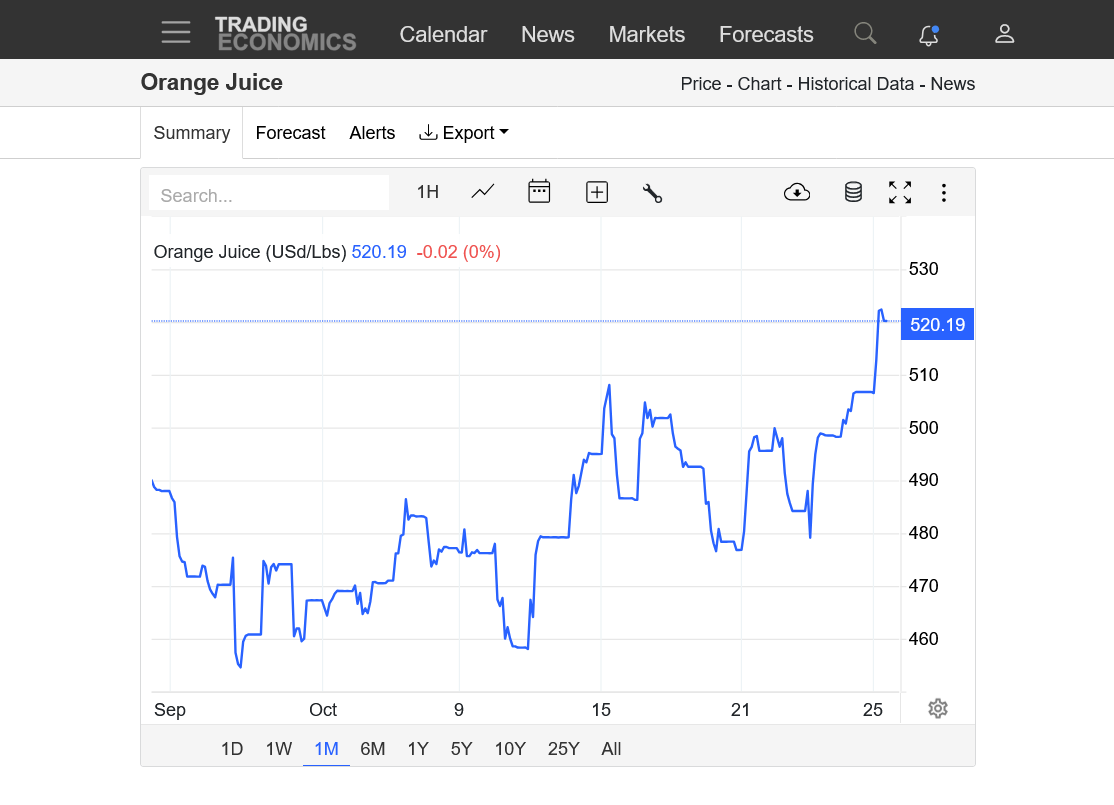Select the 1Y time range
Viewport: 1114px width, 805px height.
coord(418,749)
